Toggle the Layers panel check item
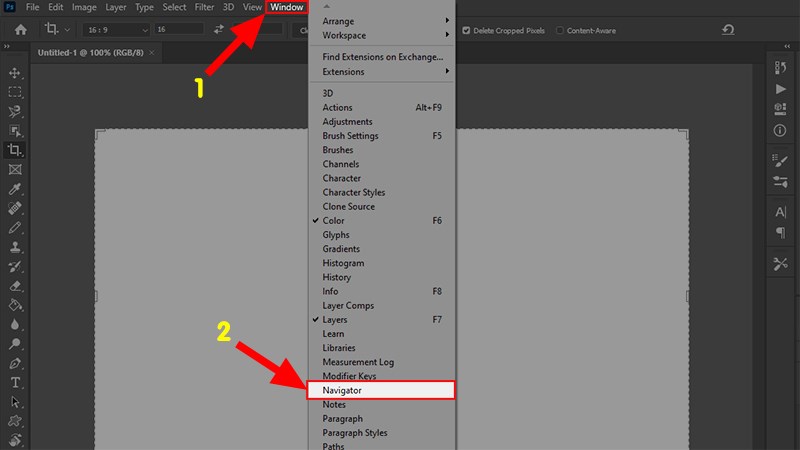800x450 pixels. point(382,320)
